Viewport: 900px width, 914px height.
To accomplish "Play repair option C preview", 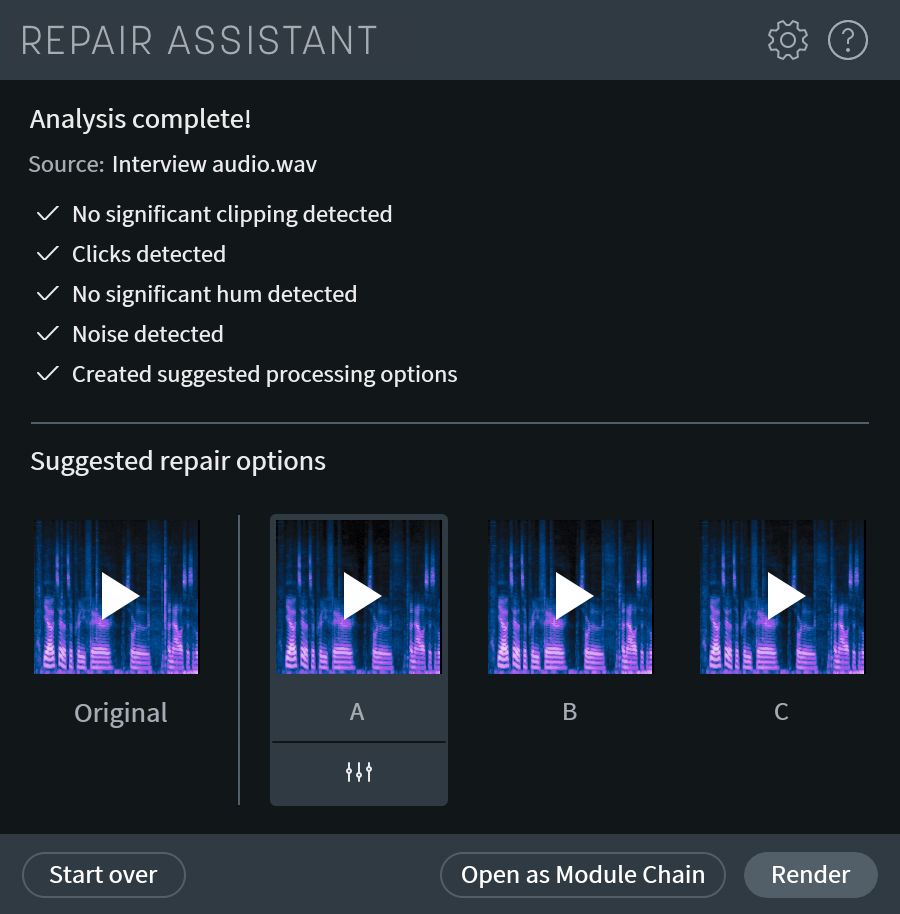I will coord(782,595).
